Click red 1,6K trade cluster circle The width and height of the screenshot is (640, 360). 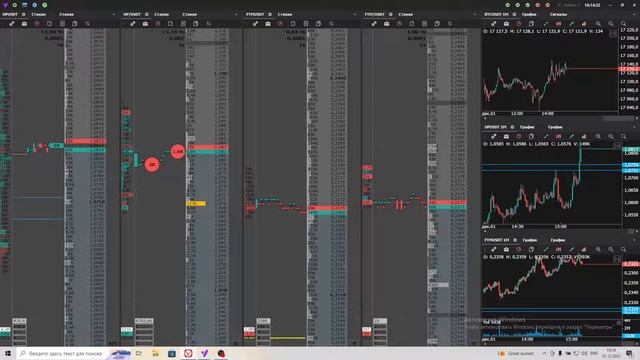[x=178, y=151]
